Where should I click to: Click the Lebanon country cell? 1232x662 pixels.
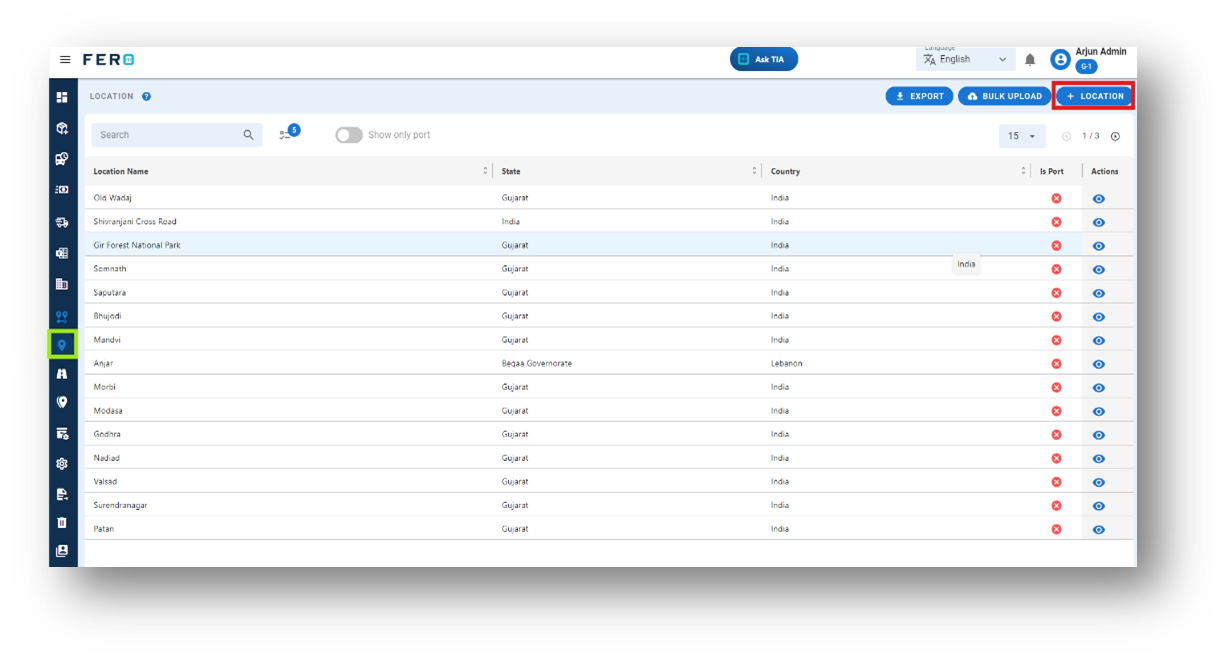787,363
